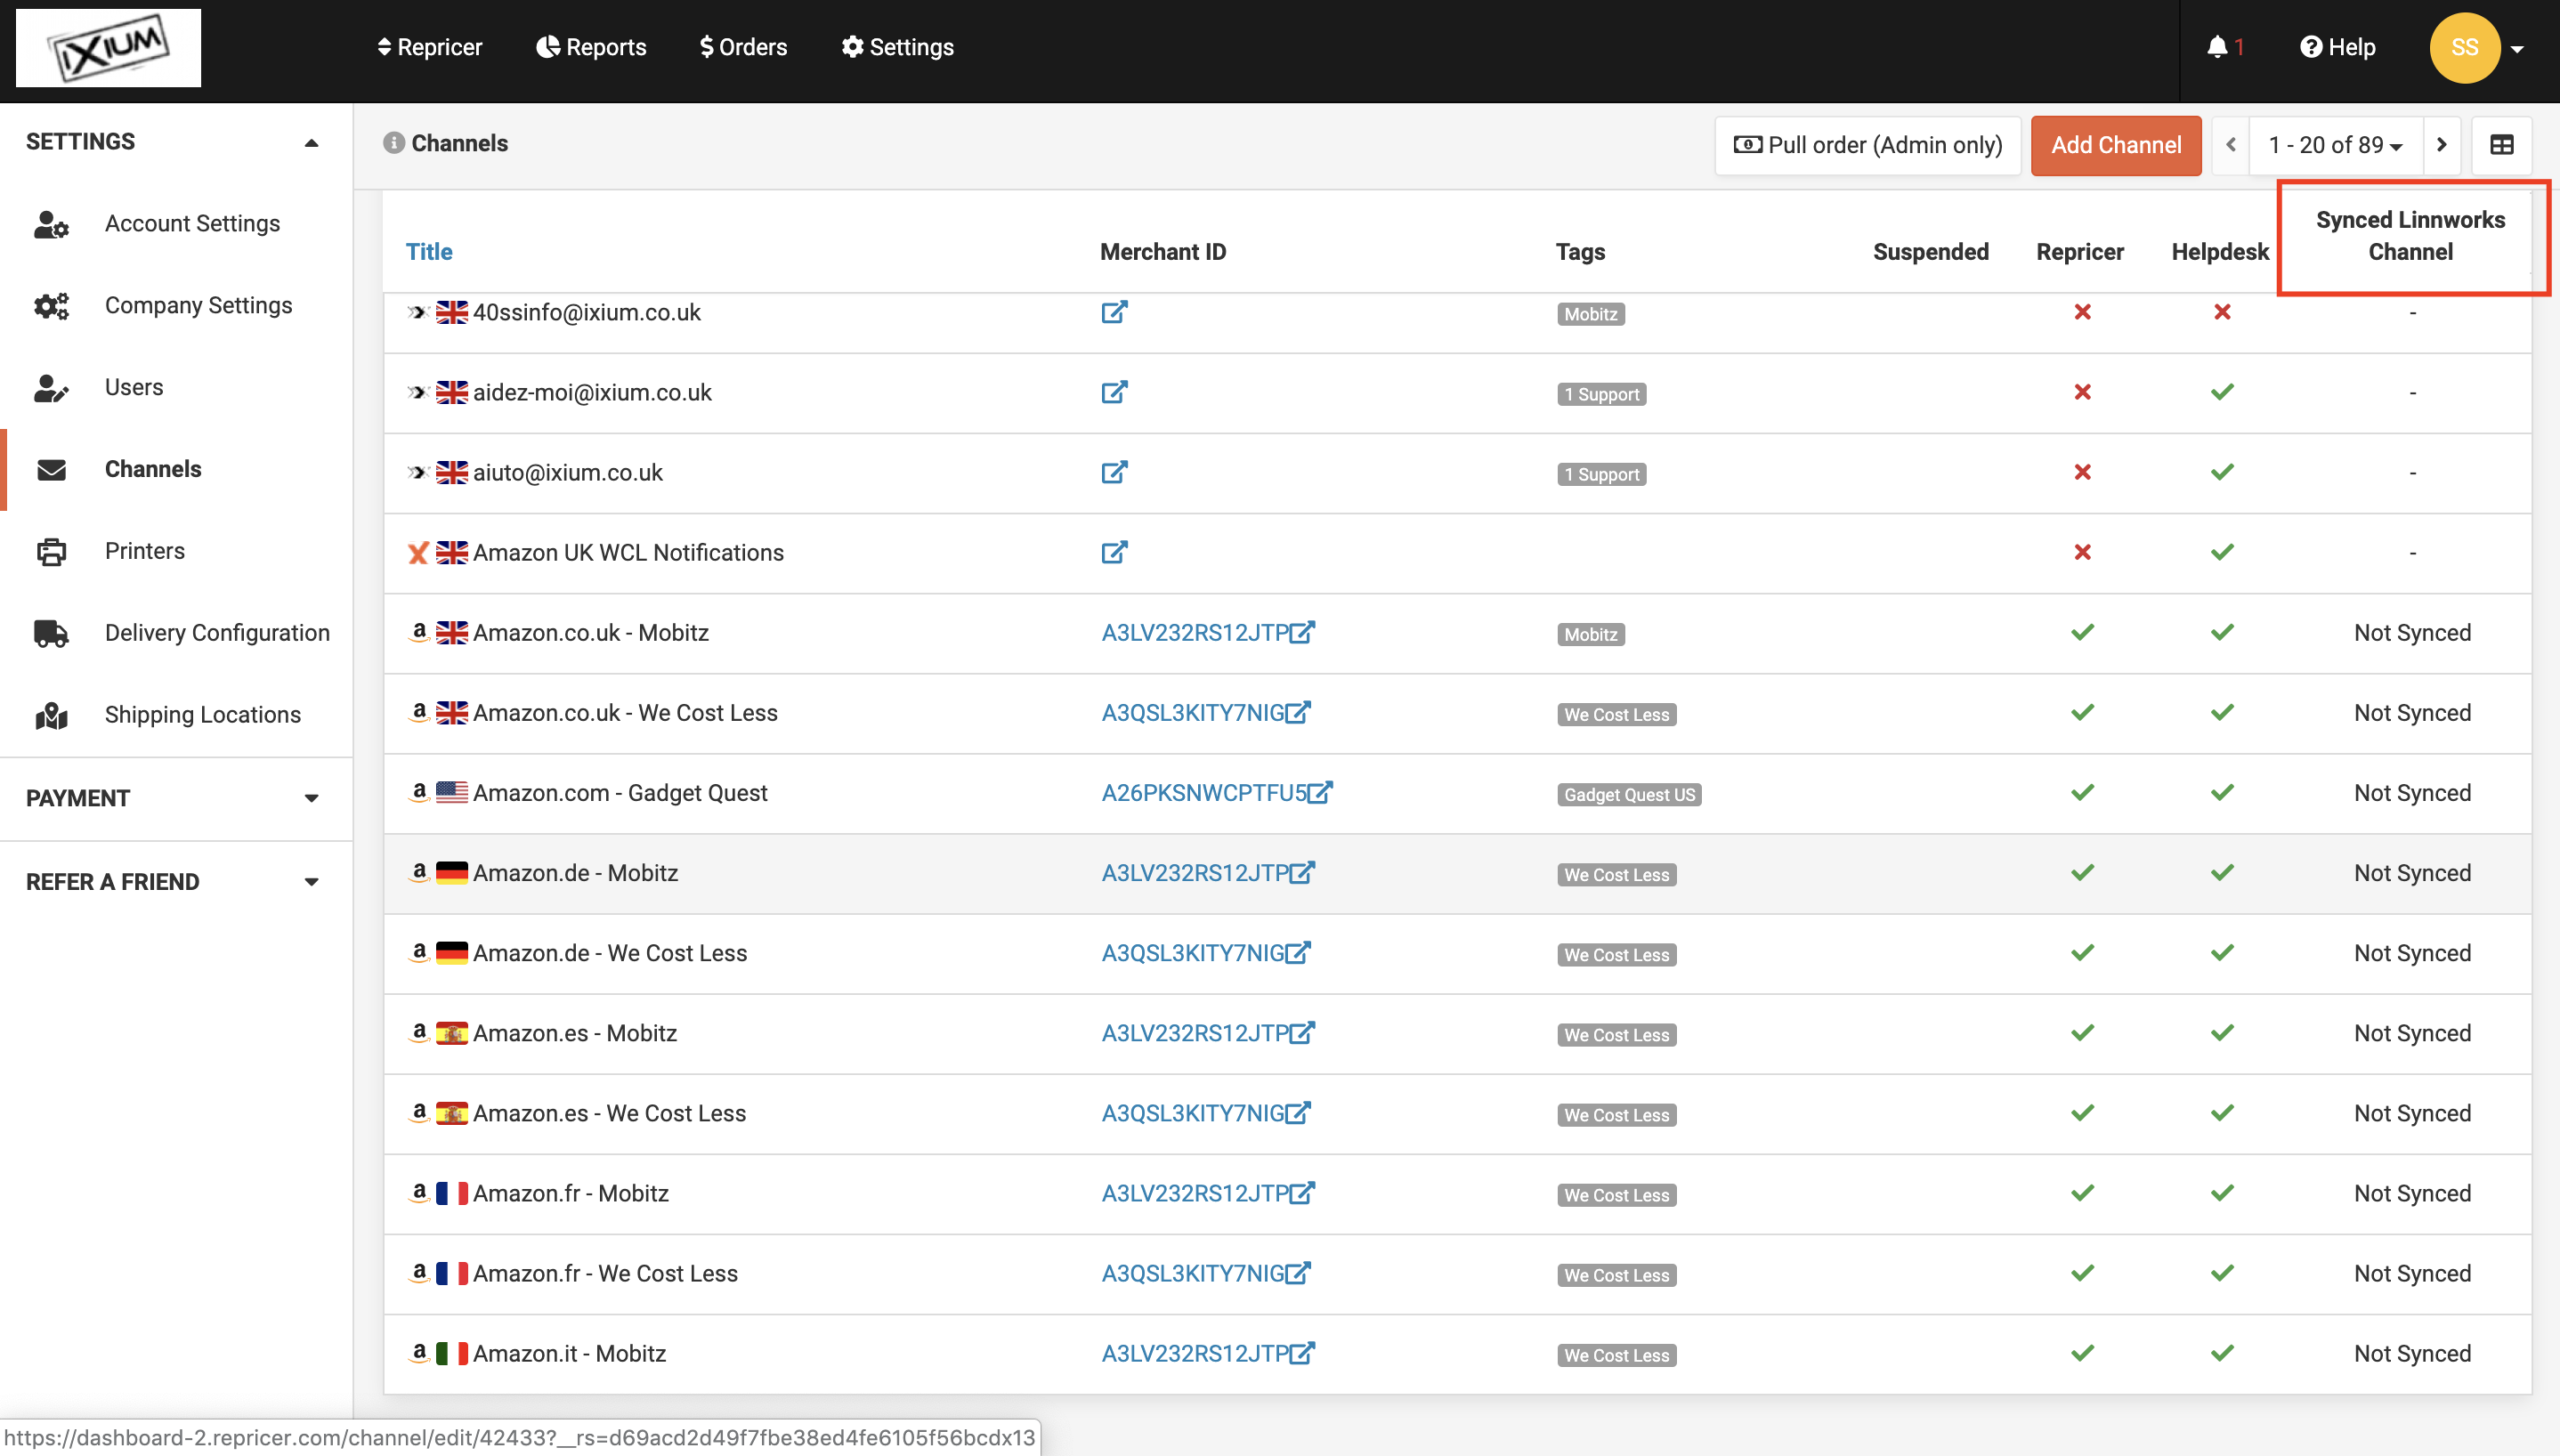
Task: Toggle Helpdesk check for aidez-moi@ixium.co.uk
Action: pyautogui.click(x=2222, y=392)
